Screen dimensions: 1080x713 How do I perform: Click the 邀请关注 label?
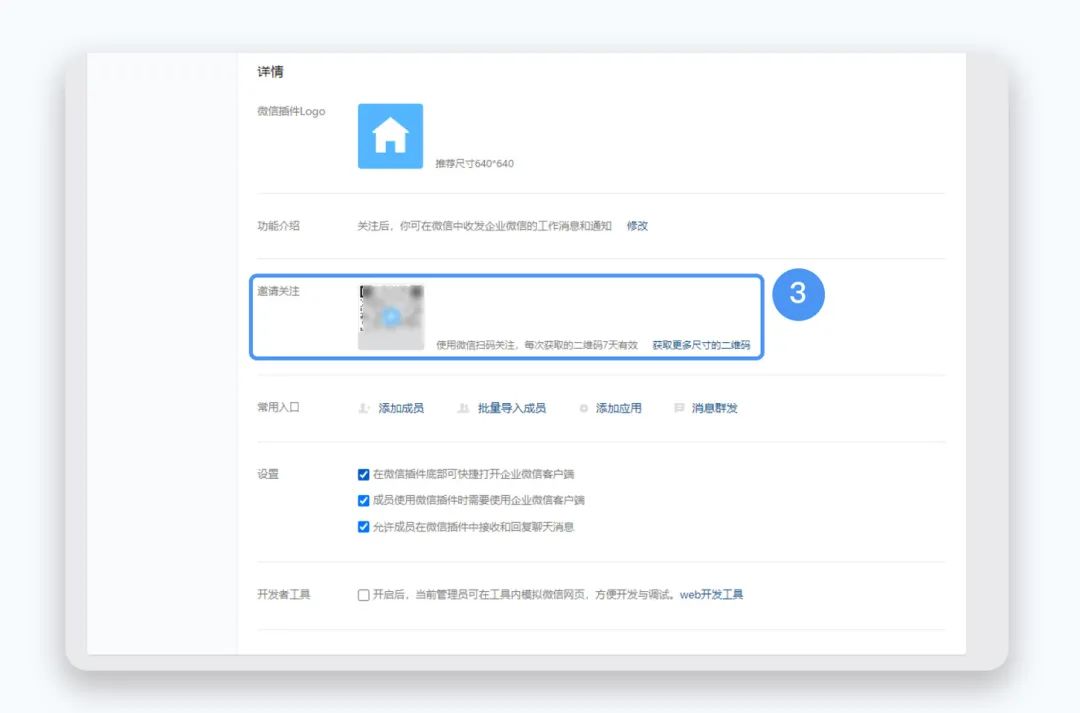click(278, 291)
